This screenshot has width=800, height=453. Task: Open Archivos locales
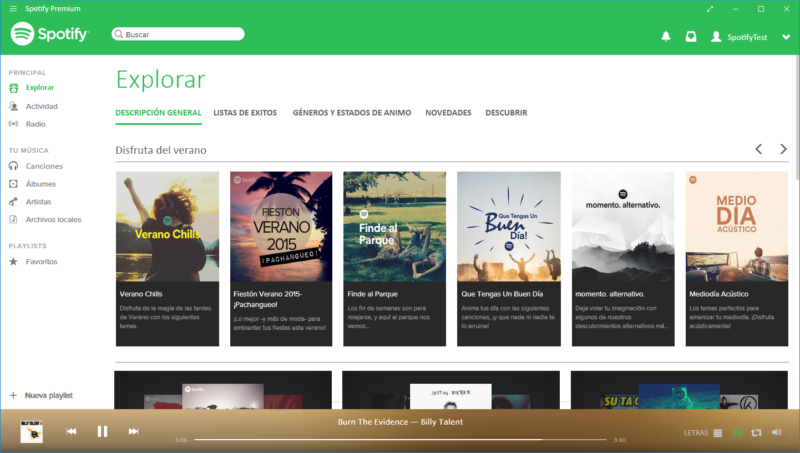[54, 219]
